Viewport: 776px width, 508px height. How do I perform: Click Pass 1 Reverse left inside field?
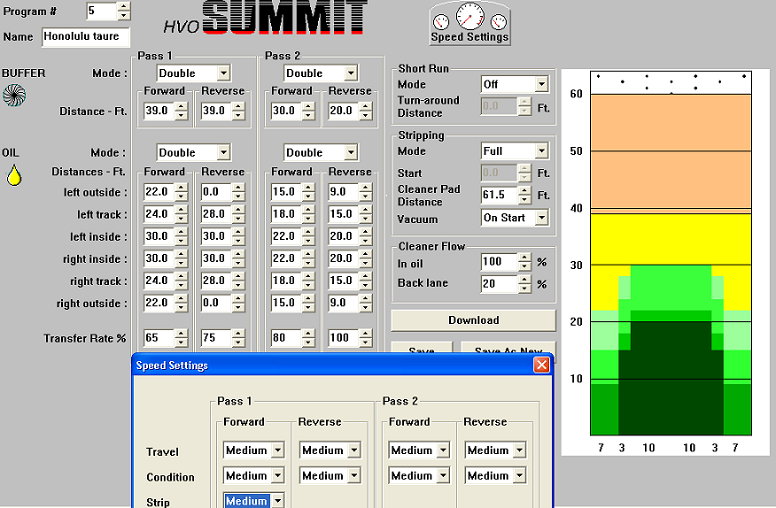[x=216, y=236]
